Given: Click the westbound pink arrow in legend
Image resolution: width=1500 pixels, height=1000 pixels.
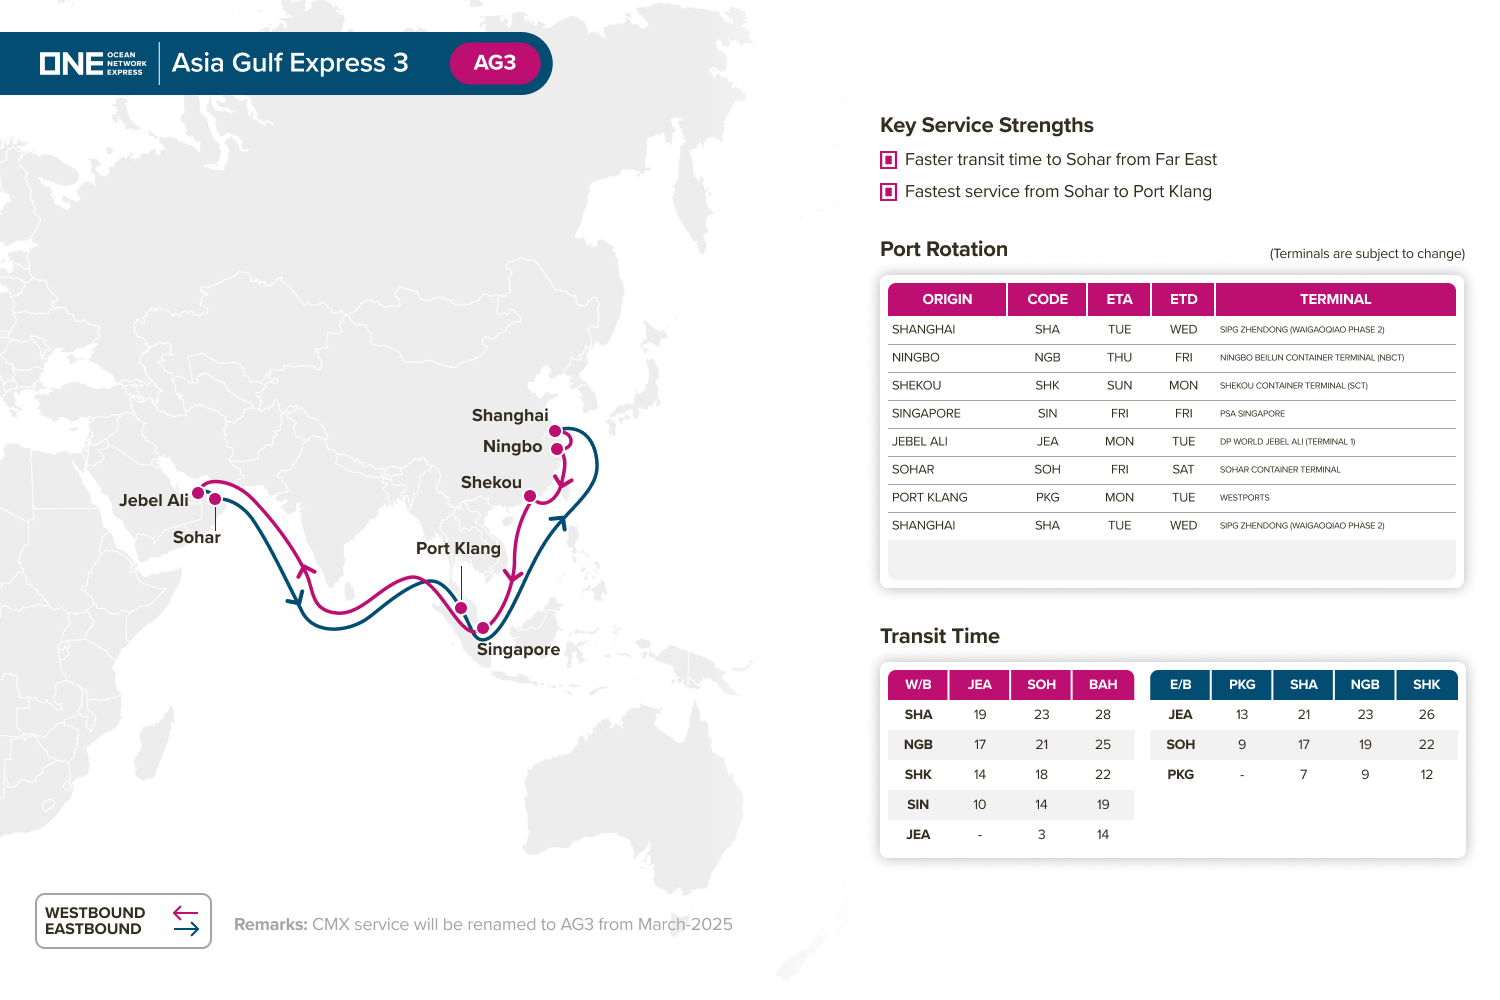Looking at the screenshot, I should click(185, 912).
